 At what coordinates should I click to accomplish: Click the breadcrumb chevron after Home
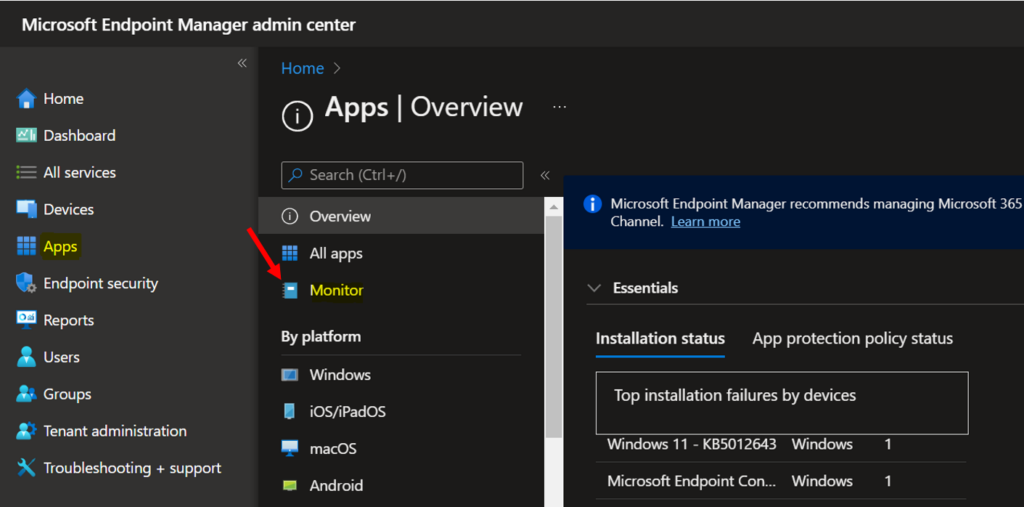tap(338, 68)
